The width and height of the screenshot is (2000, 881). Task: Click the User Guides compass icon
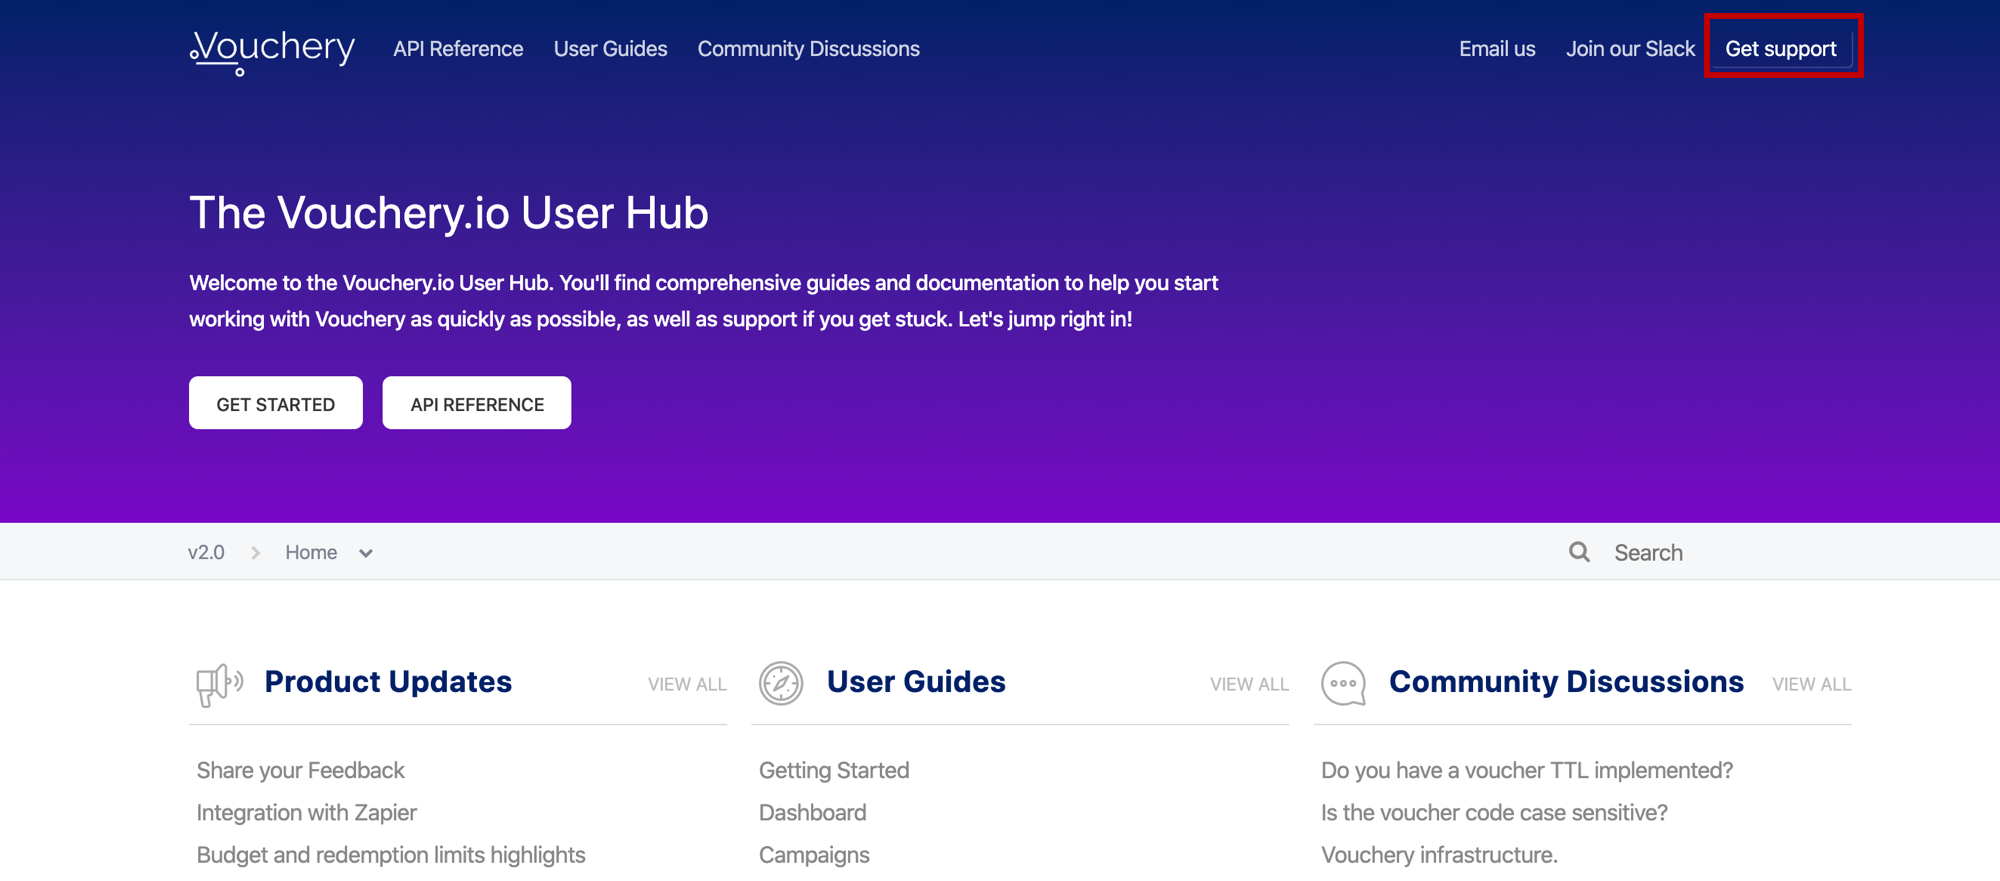[x=781, y=684]
